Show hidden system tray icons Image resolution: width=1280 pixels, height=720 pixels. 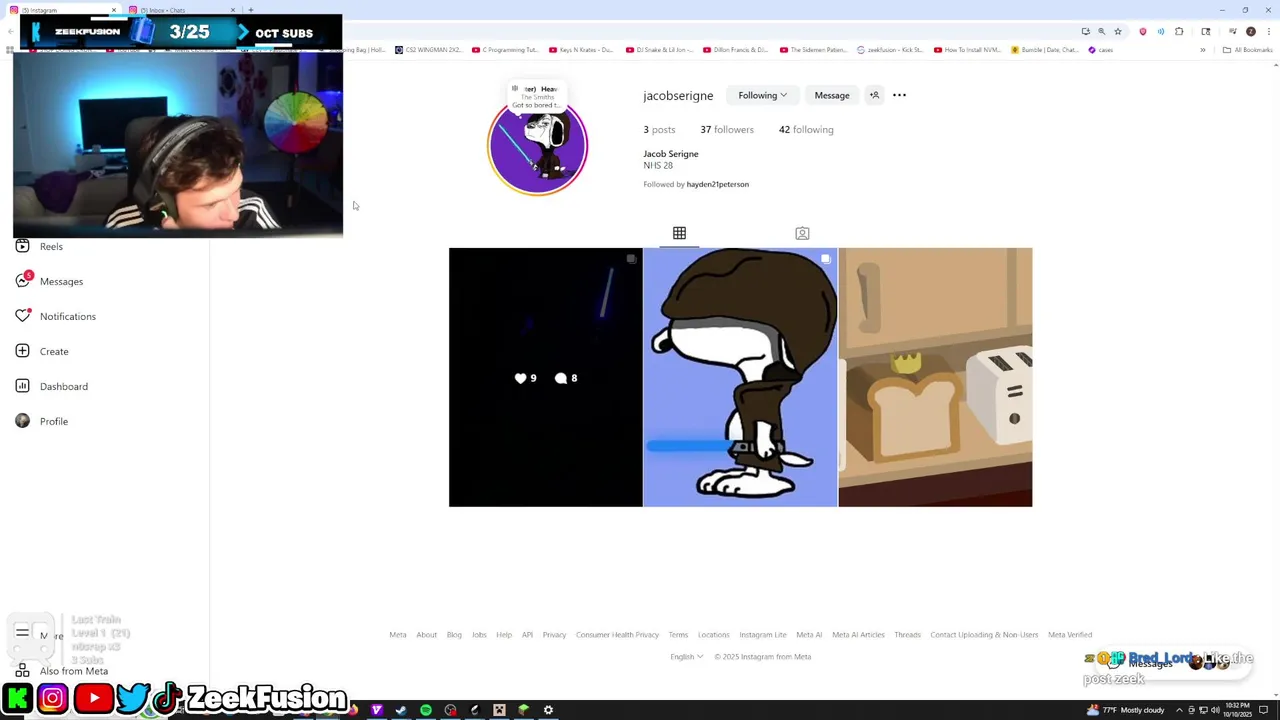[1179, 710]
